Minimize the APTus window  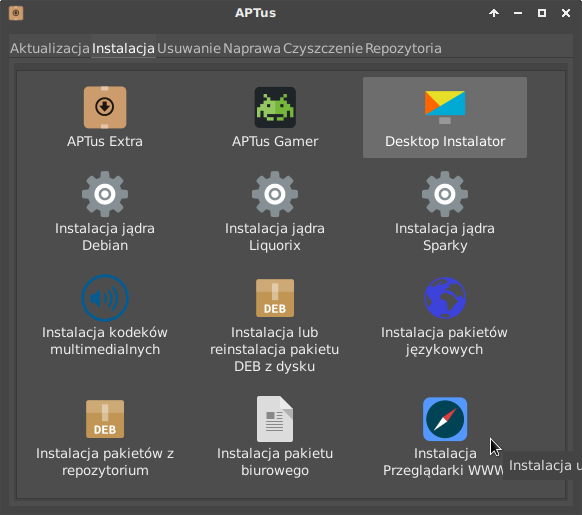coord(518,13)
